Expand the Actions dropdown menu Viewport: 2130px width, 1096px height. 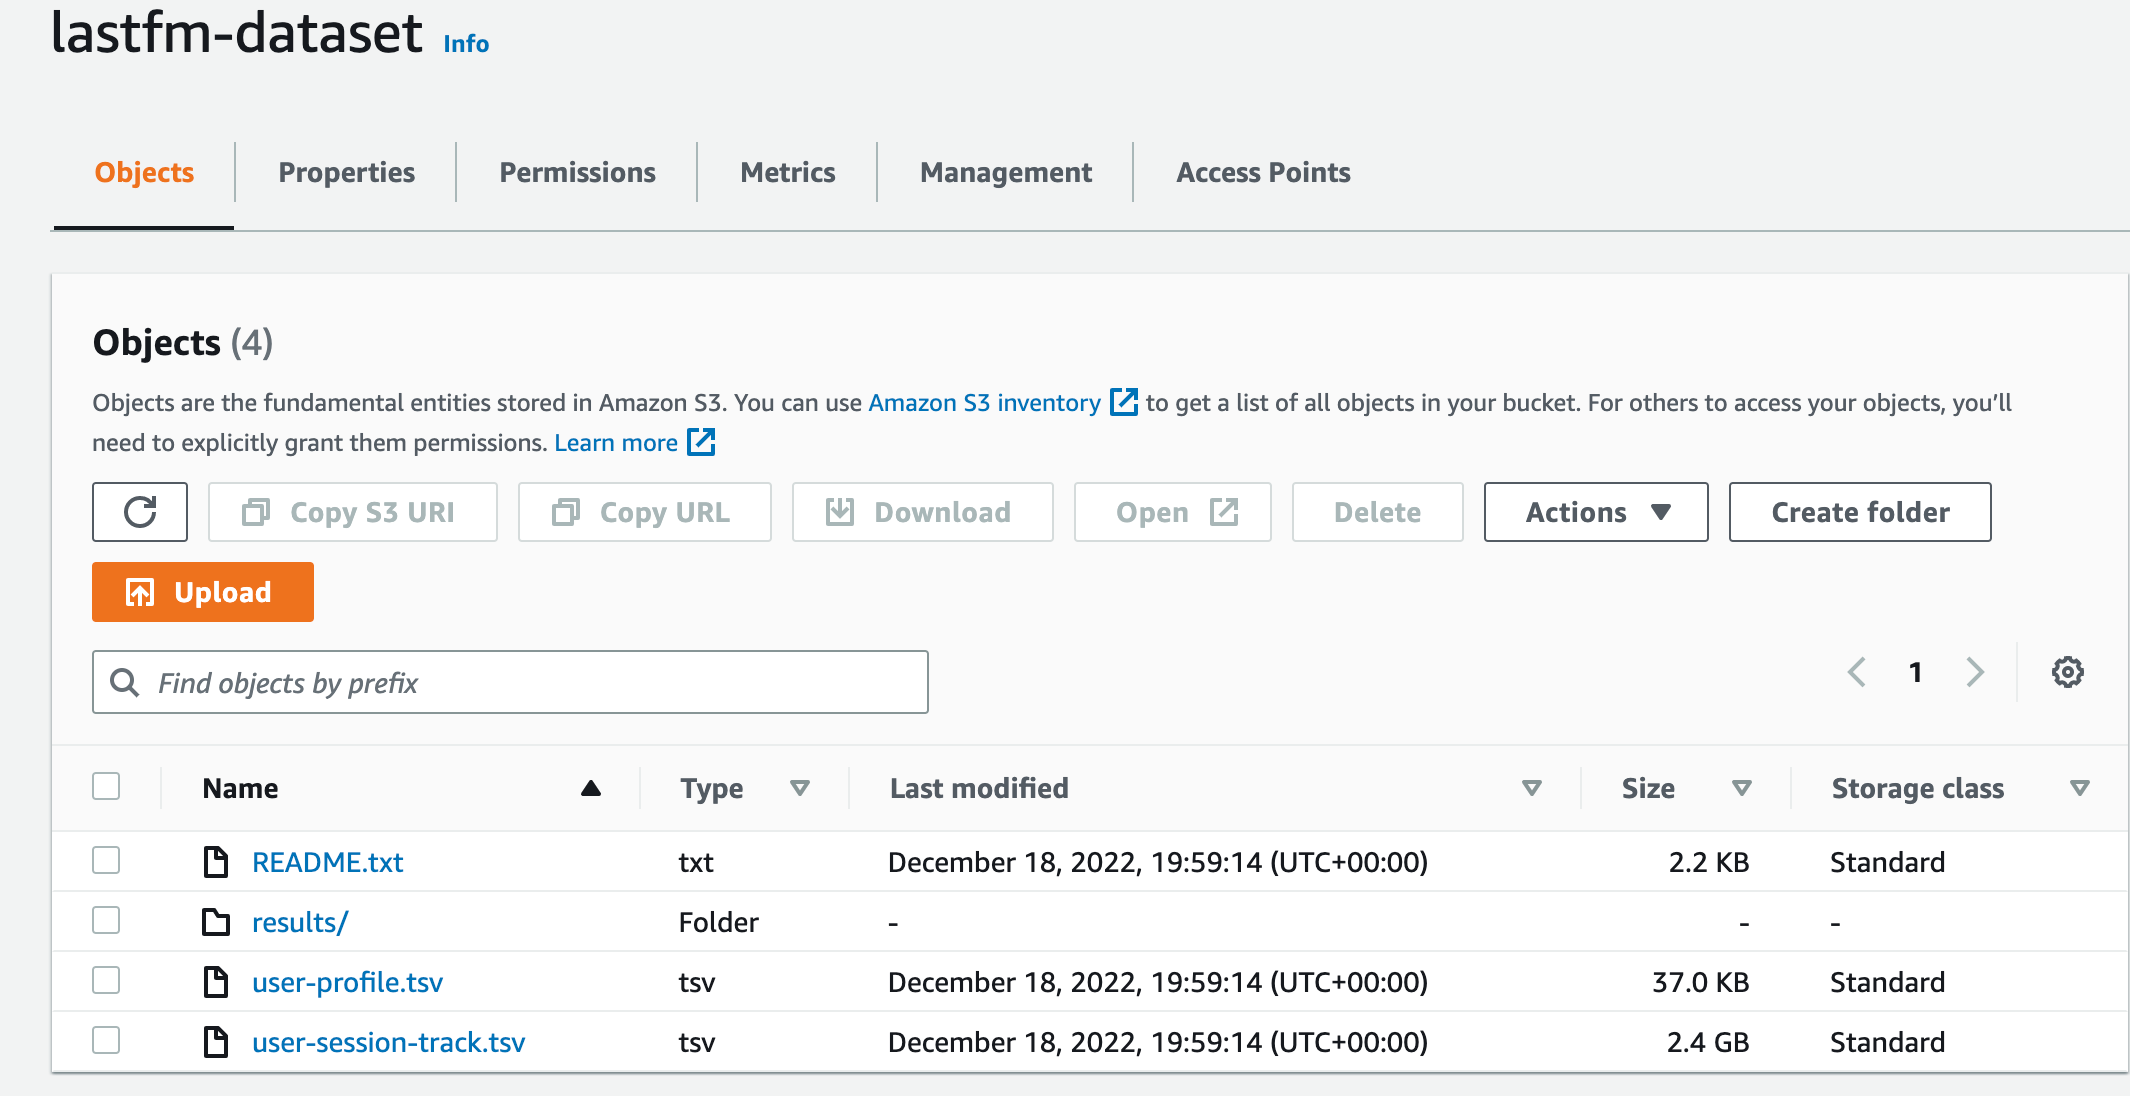1595,512
